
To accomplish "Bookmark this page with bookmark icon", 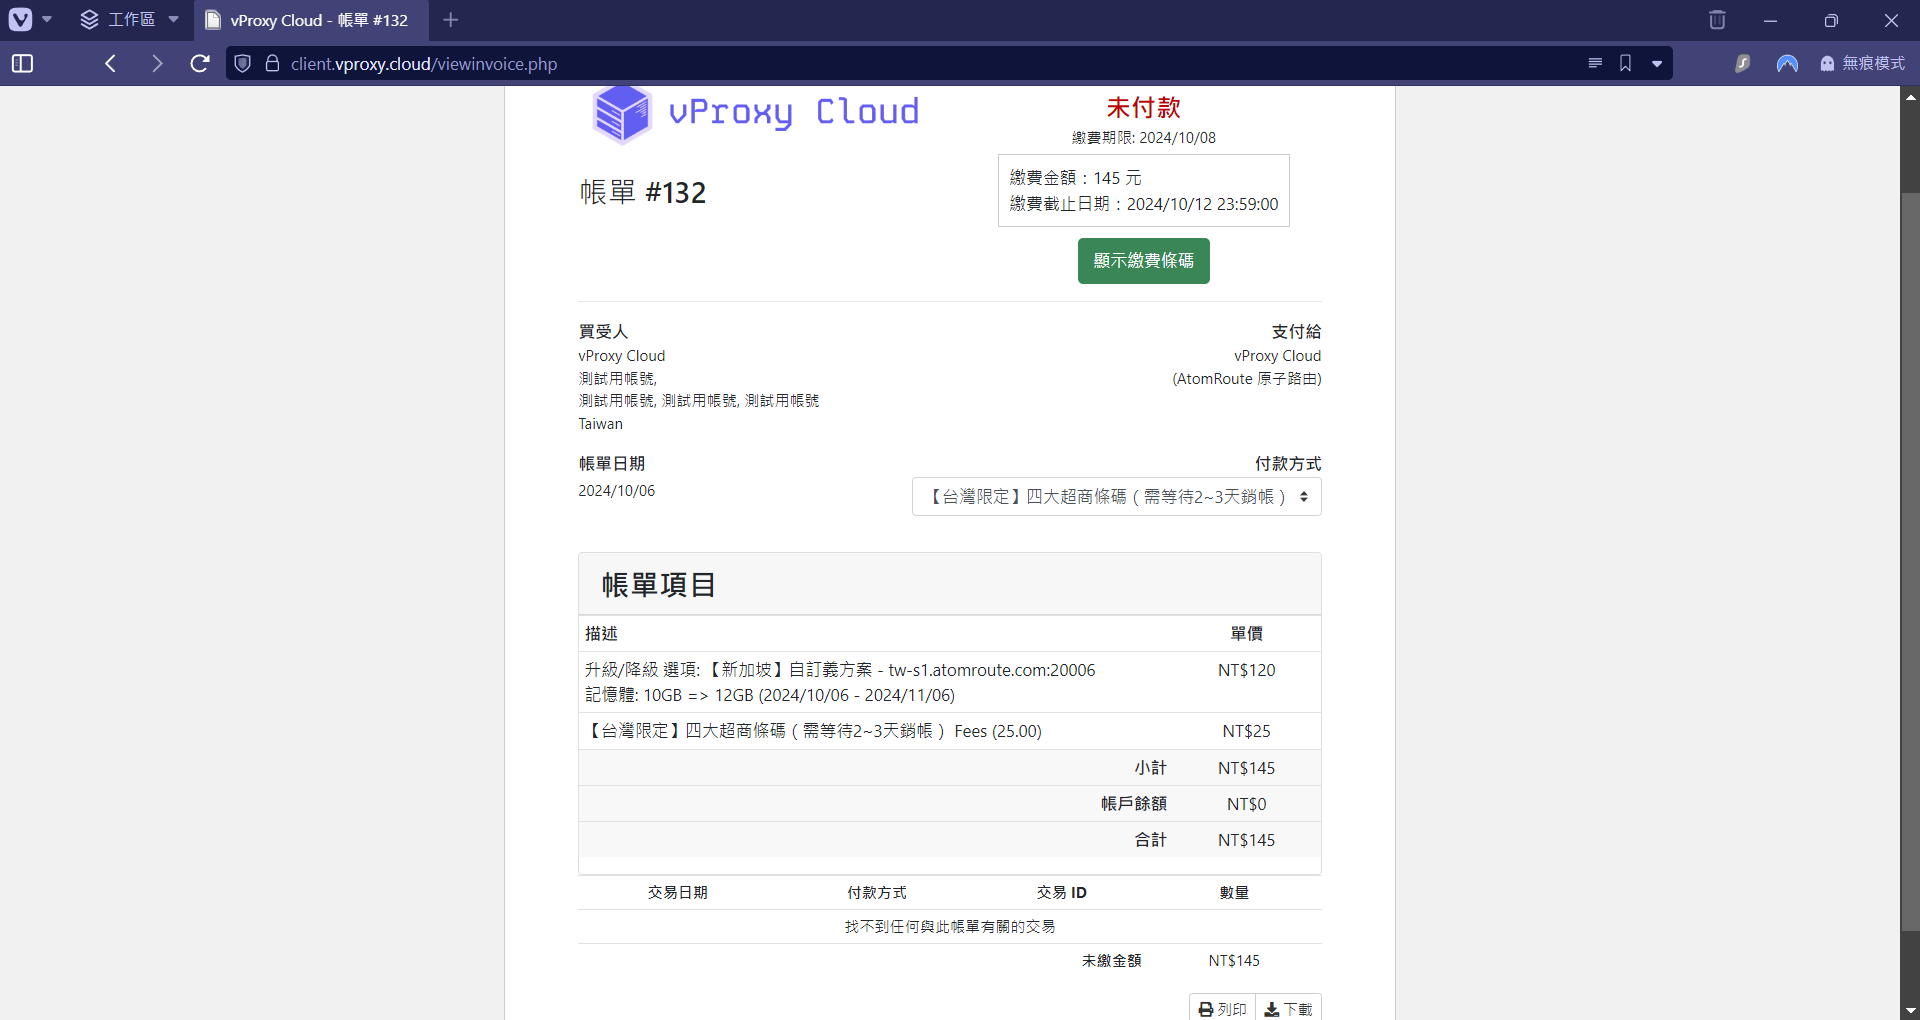I will (1626, 64).
